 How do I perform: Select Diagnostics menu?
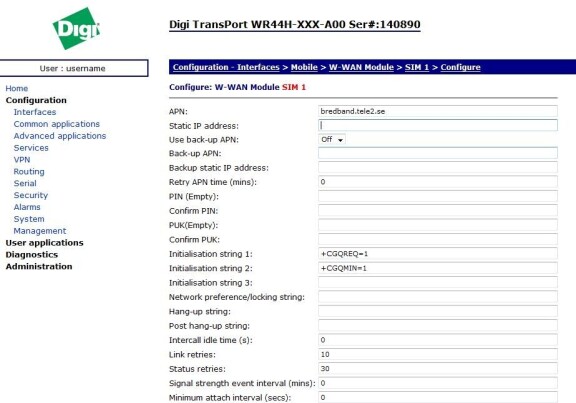pyautogui.click(x=32, y=255)
